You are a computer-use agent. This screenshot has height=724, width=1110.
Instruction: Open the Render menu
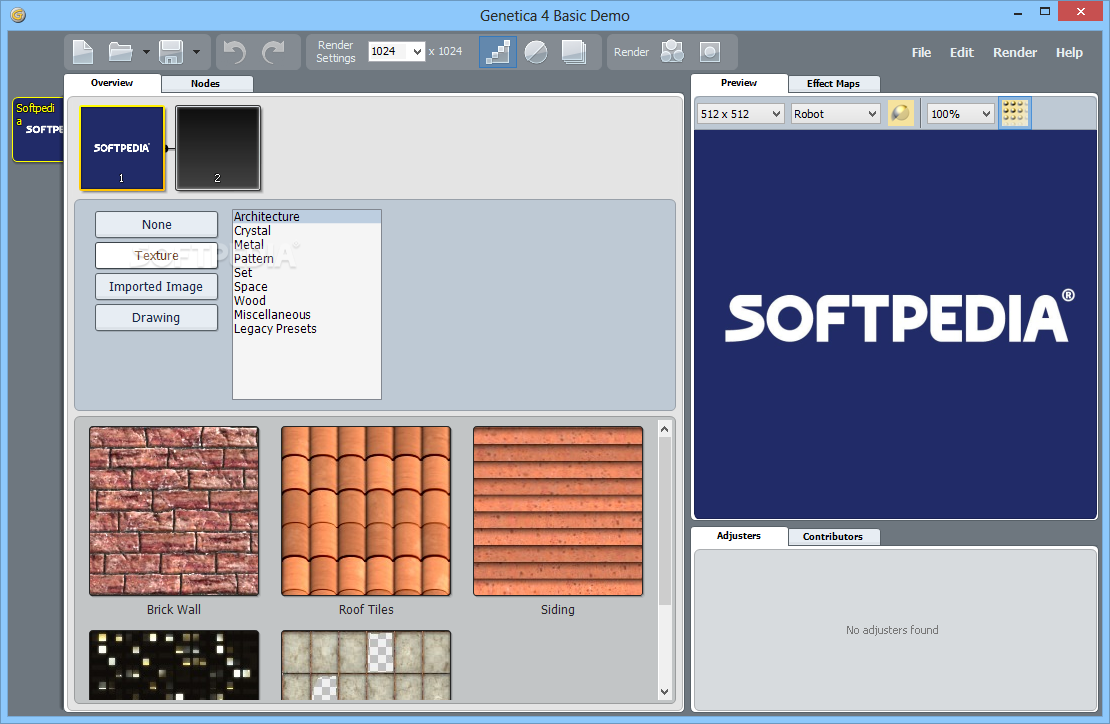[x=1014, y=52]
